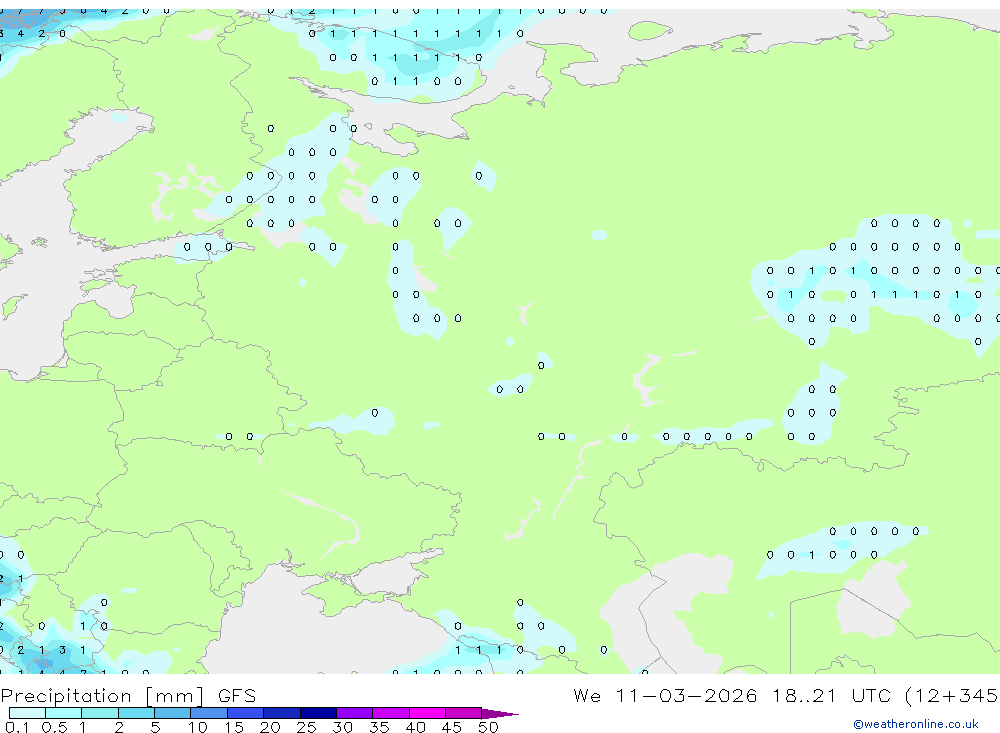Select the 5–10 mm legend color box
Viewport: 1000px width, 733px height.
click(x=173, y=713)
